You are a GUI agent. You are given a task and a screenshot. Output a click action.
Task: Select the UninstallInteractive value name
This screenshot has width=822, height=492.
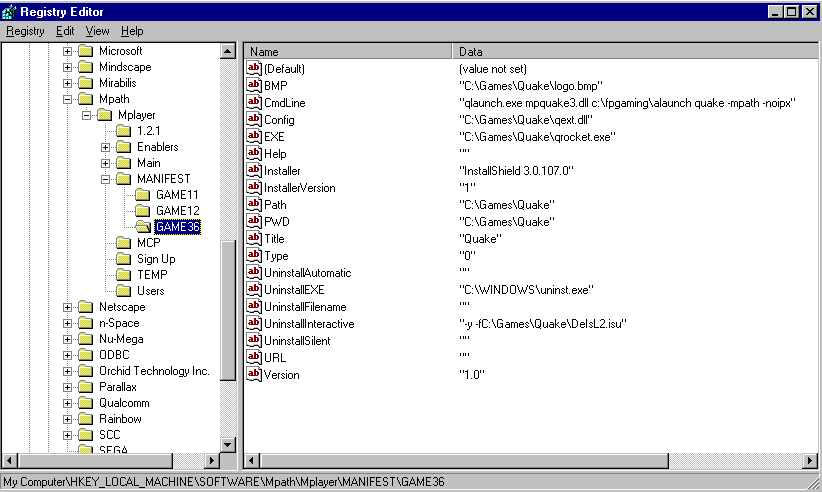(x=309, y=324)
